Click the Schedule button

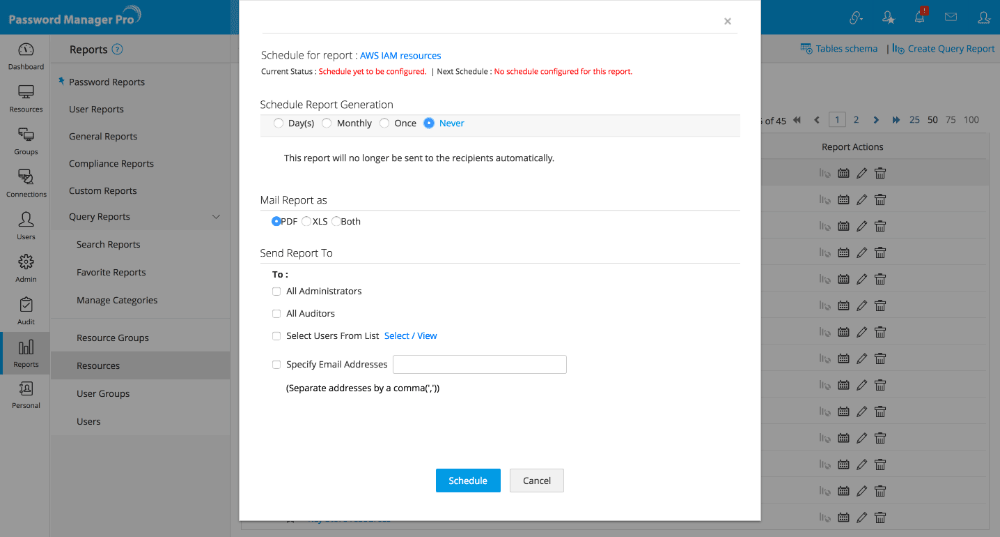pyautogui.click(x=468, y=481)
